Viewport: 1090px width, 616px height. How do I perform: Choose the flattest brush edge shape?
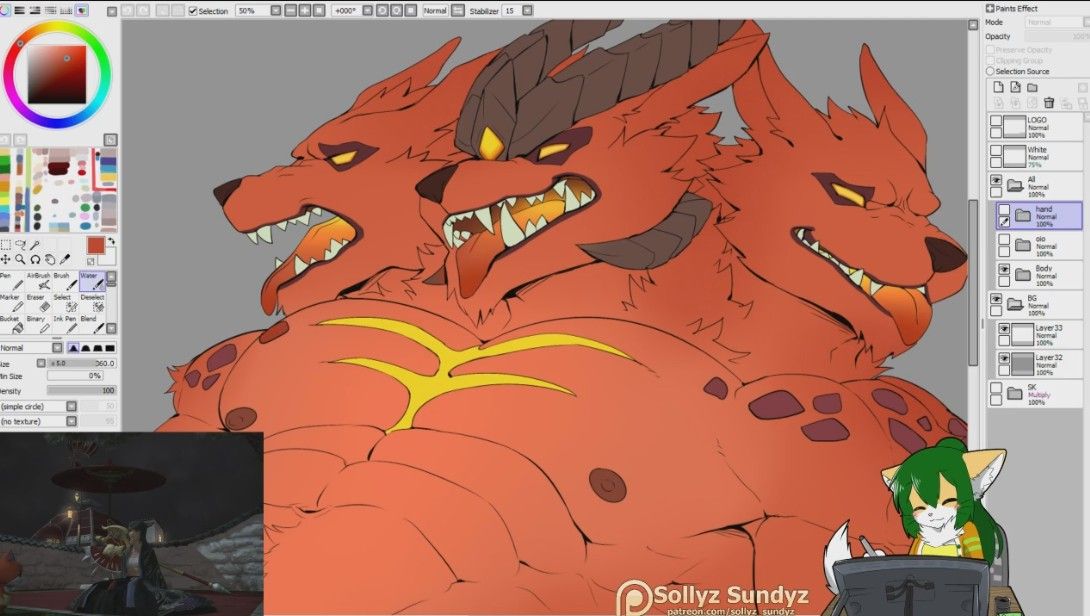(110, 348)
